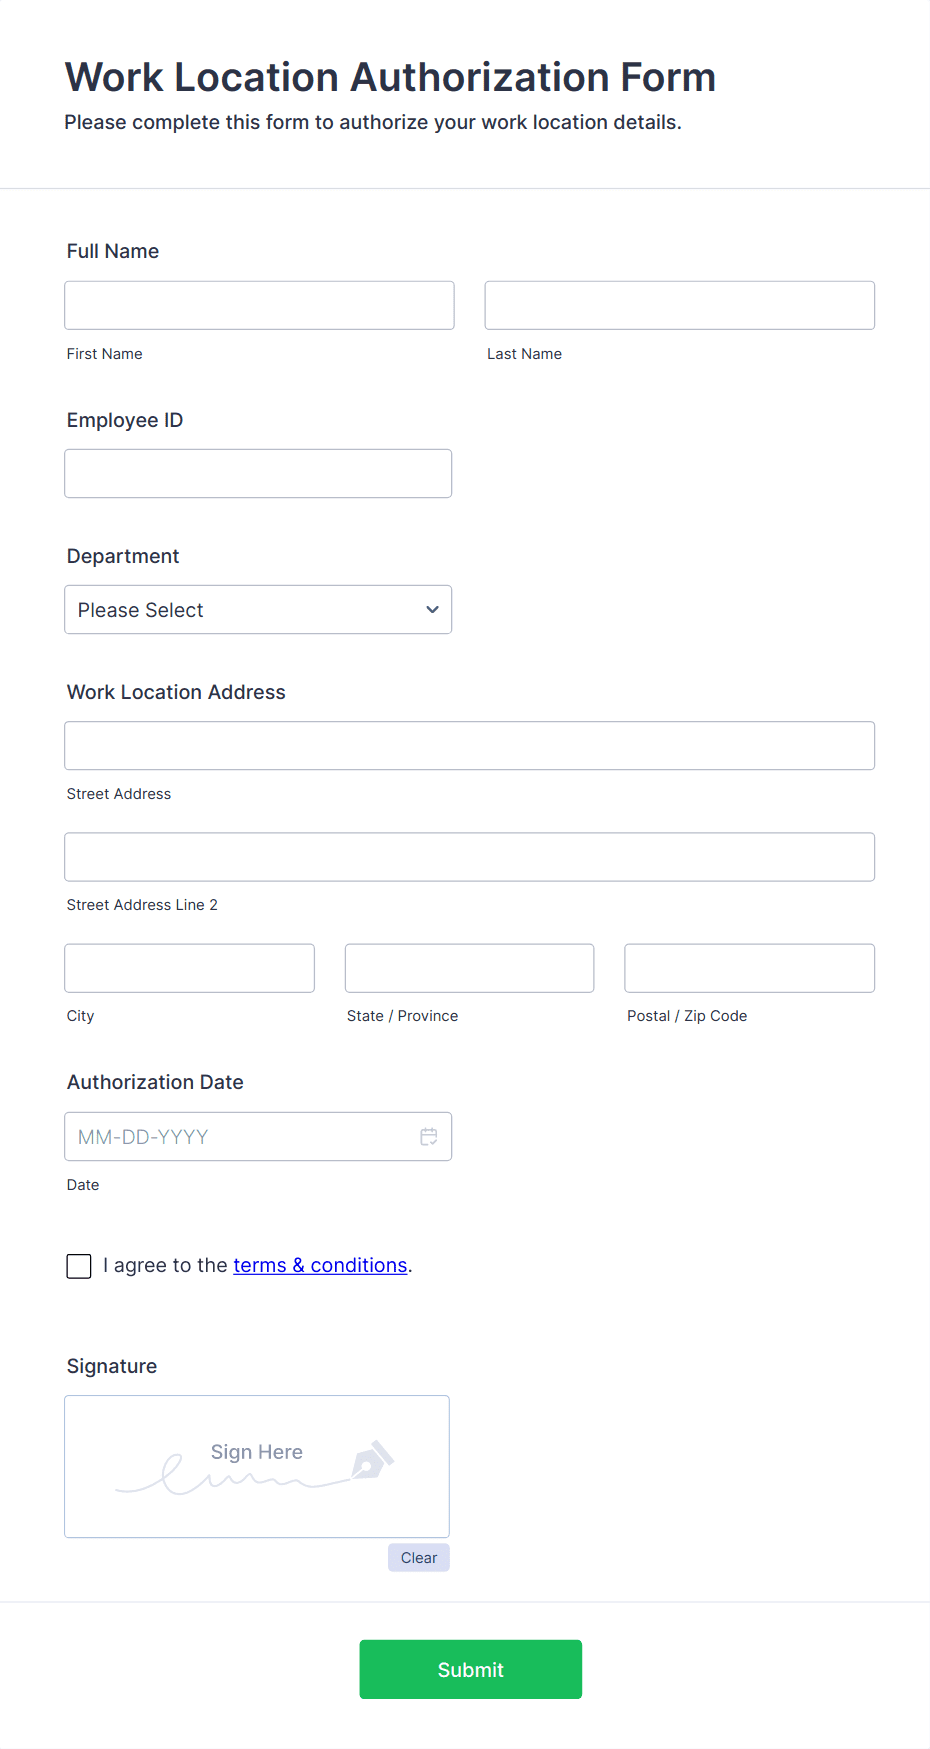Open the calendar date picker icon
This screenshot has height=1749, width=930.
428,1136
